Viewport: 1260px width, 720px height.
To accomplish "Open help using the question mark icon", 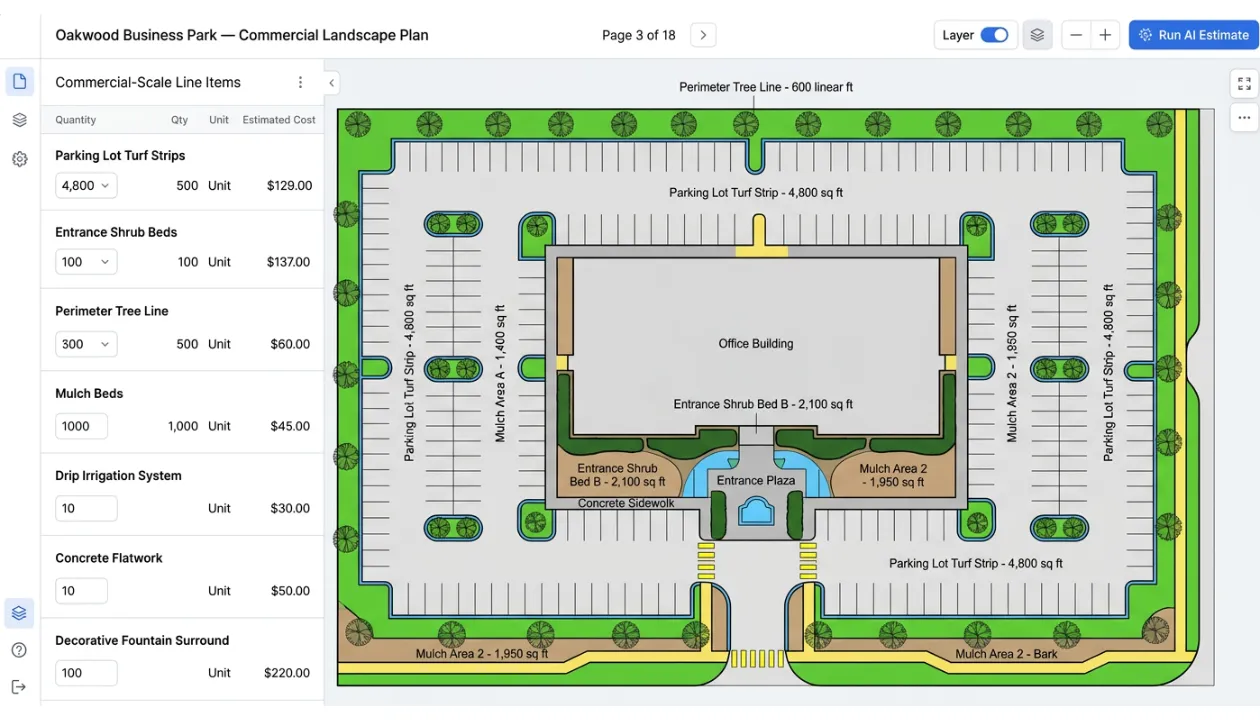I will (x=19, y=648).
